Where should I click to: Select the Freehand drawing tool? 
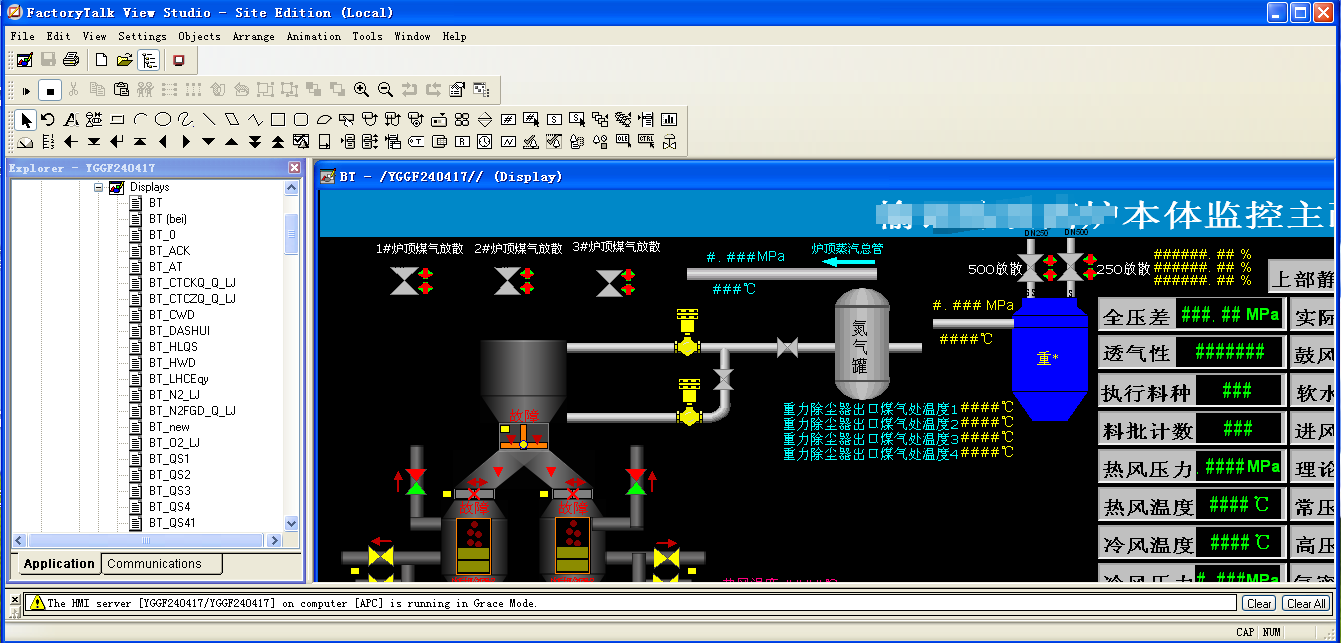(x=184, y=118)
